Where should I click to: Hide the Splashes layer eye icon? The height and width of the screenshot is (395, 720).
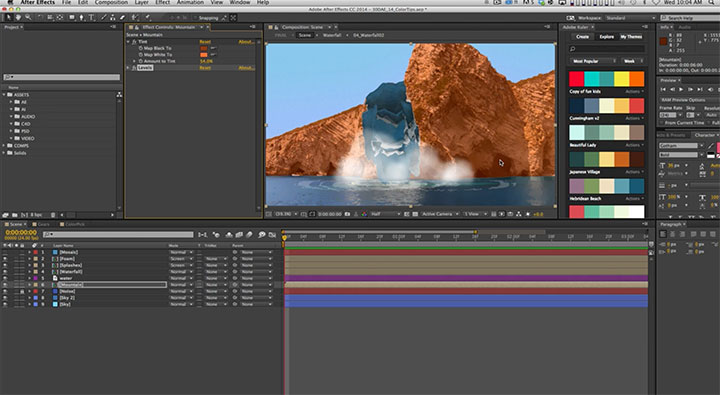(x=5, y=265)
